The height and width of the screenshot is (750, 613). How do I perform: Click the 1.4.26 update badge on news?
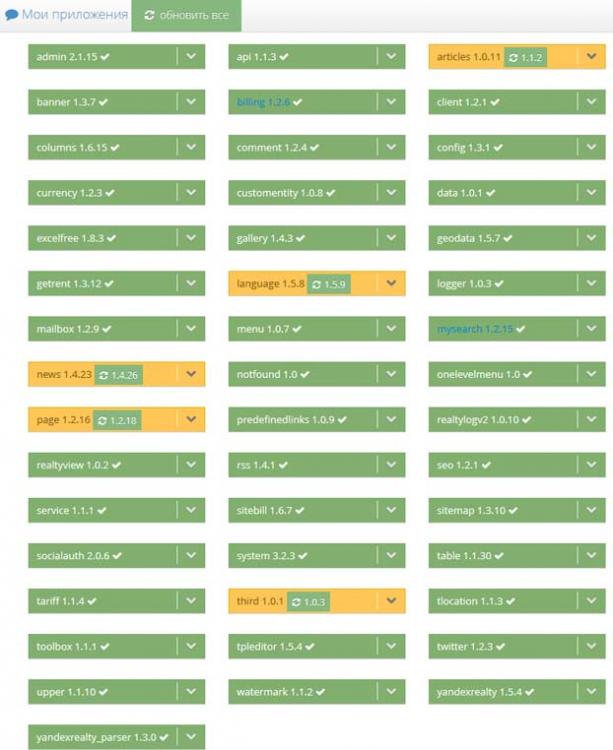(x=118, y=375)
